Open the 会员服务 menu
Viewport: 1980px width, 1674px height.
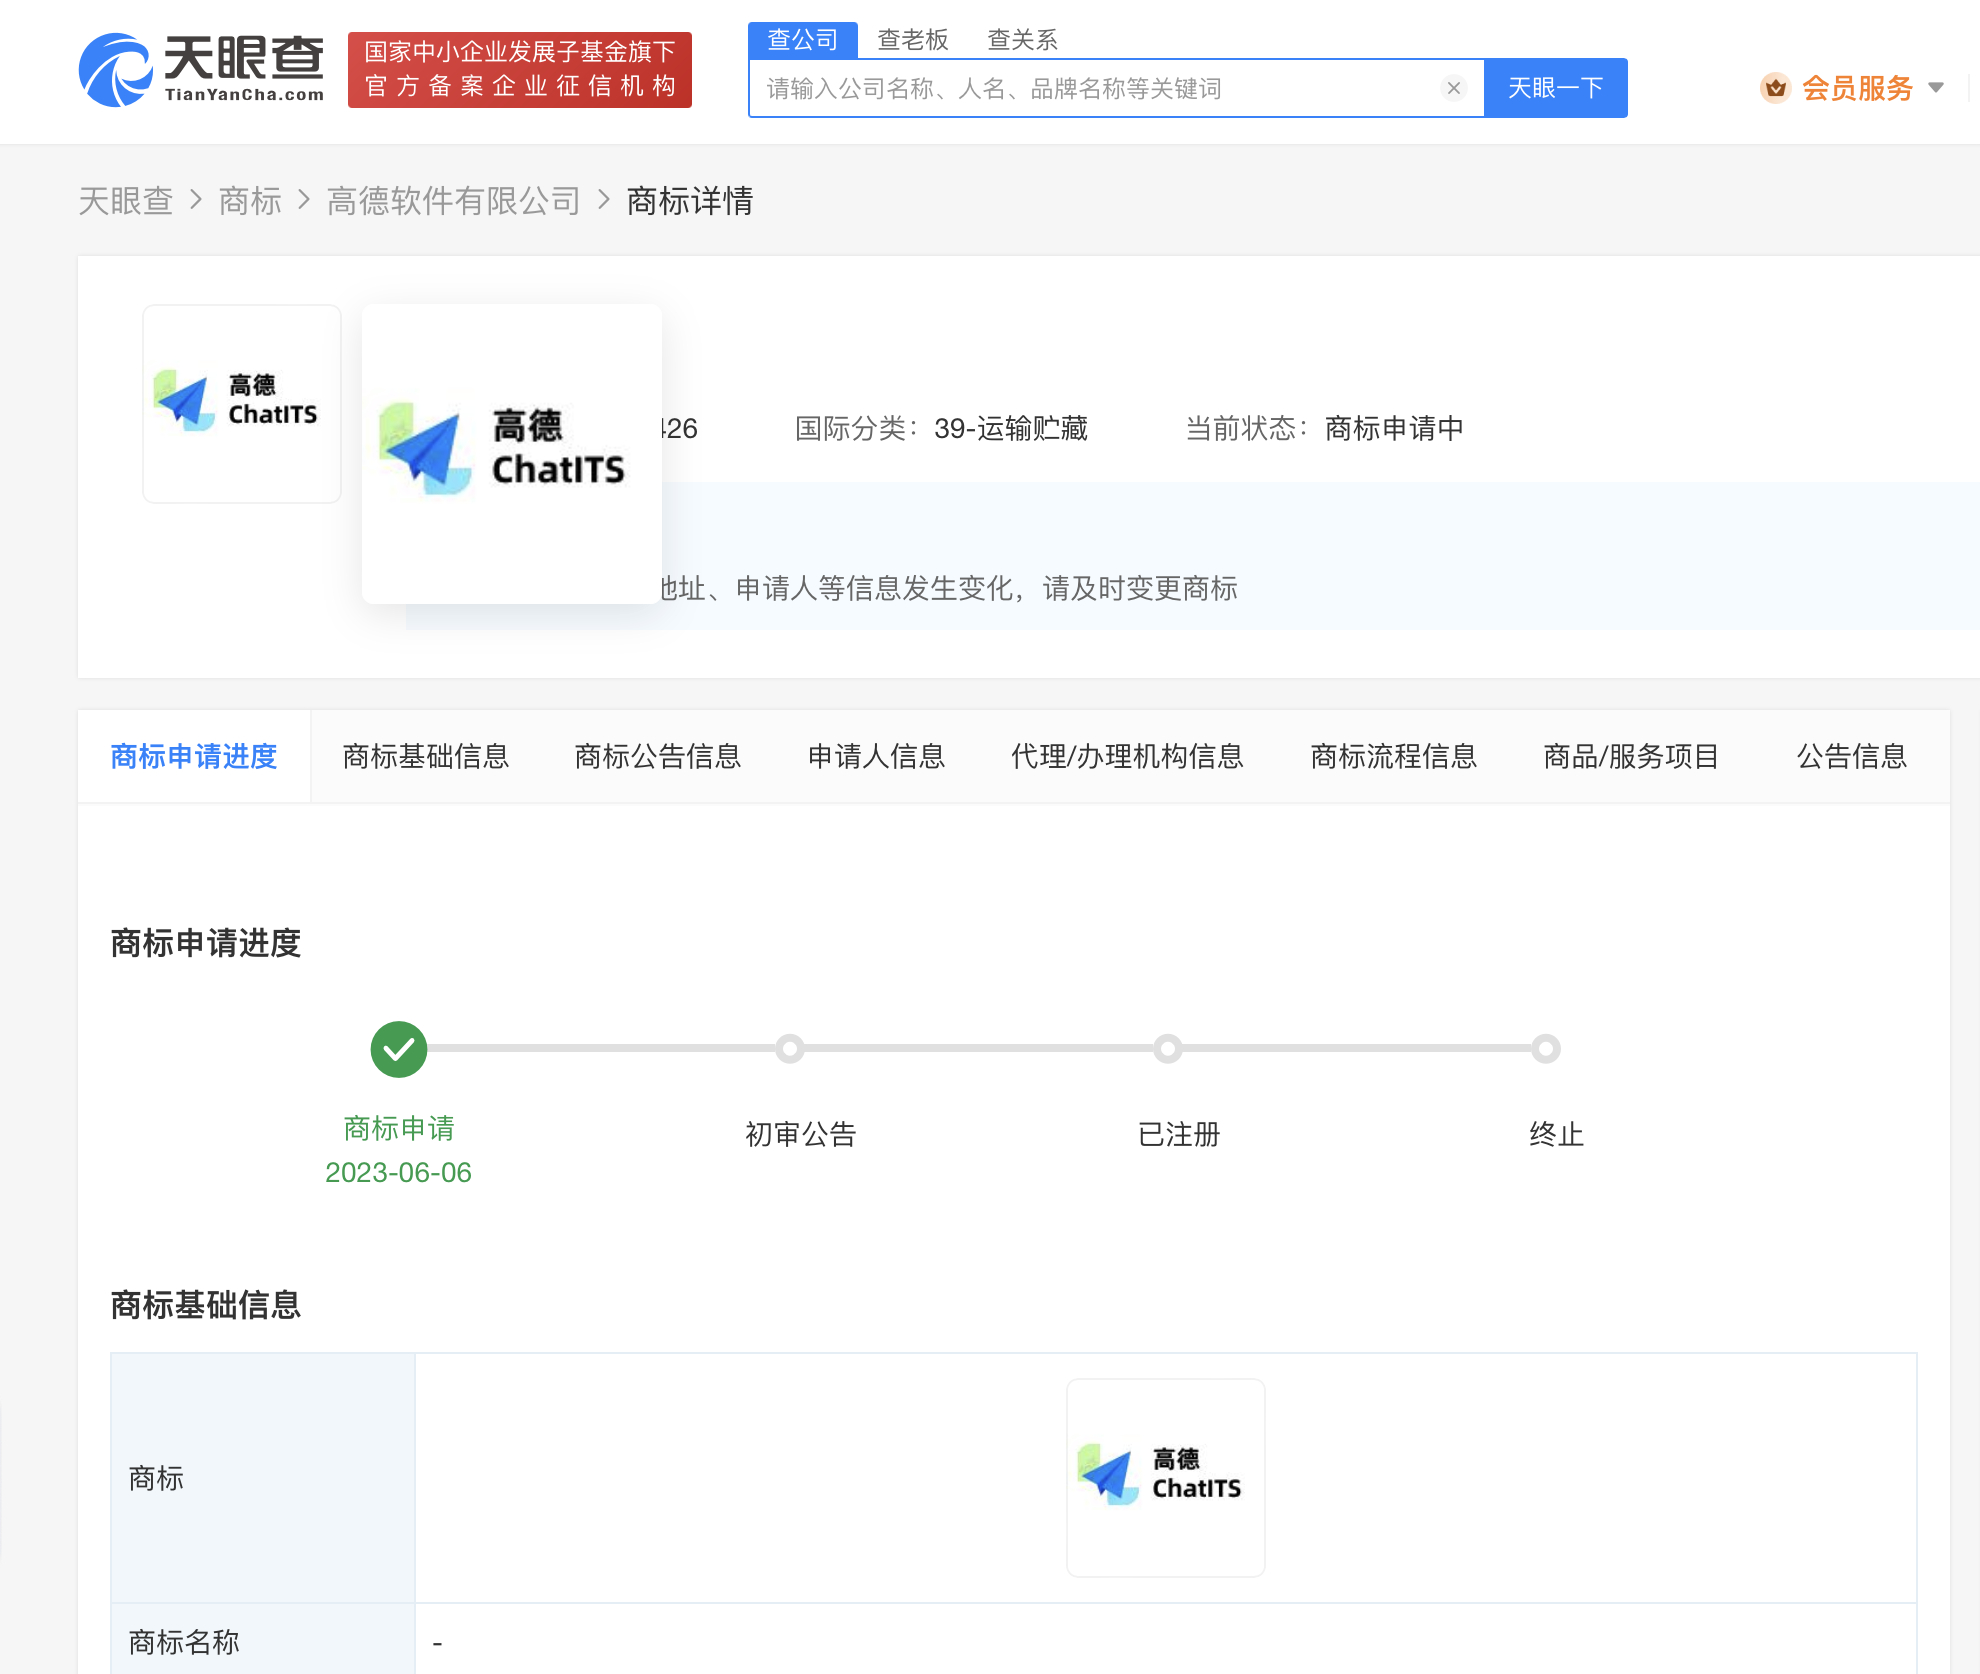click(1856, 88)
